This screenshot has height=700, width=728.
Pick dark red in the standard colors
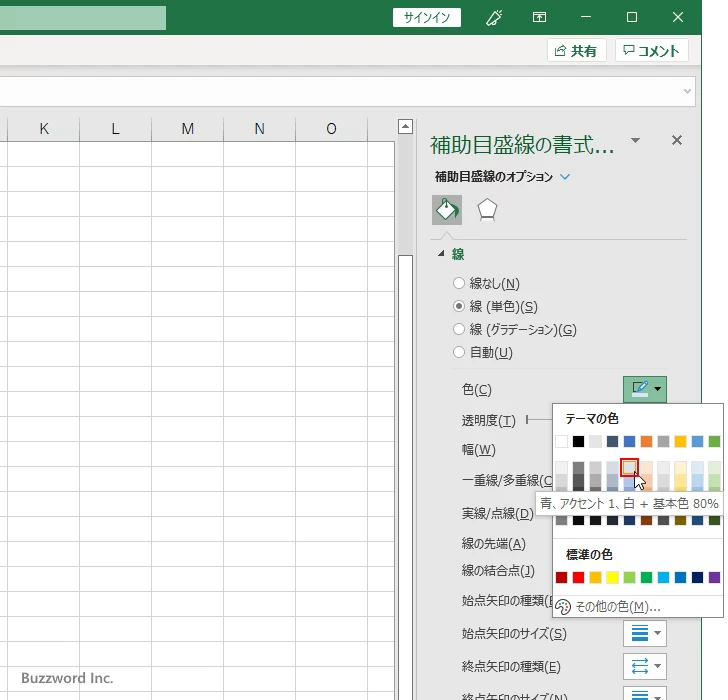tap(561, 577)
